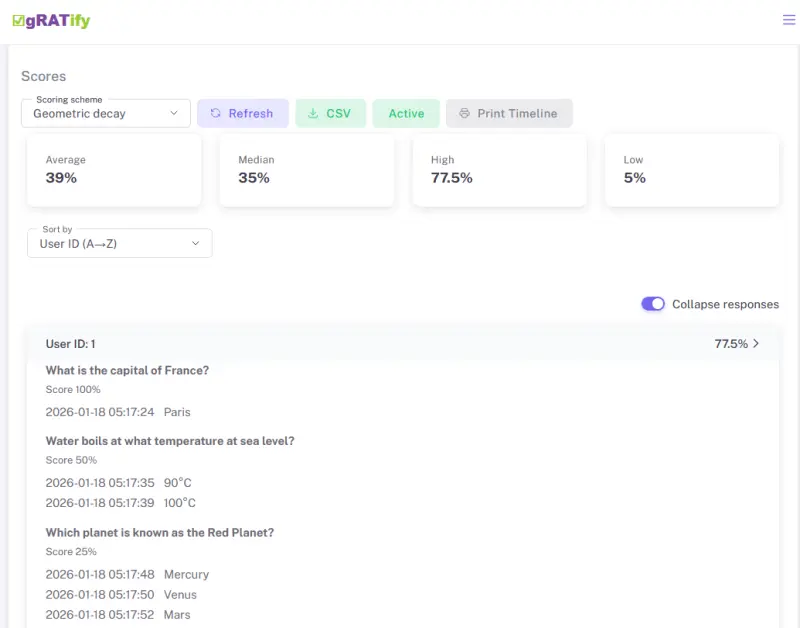Click the gRATify logo
Screen dimensions: 800x628
pos(51,20)
